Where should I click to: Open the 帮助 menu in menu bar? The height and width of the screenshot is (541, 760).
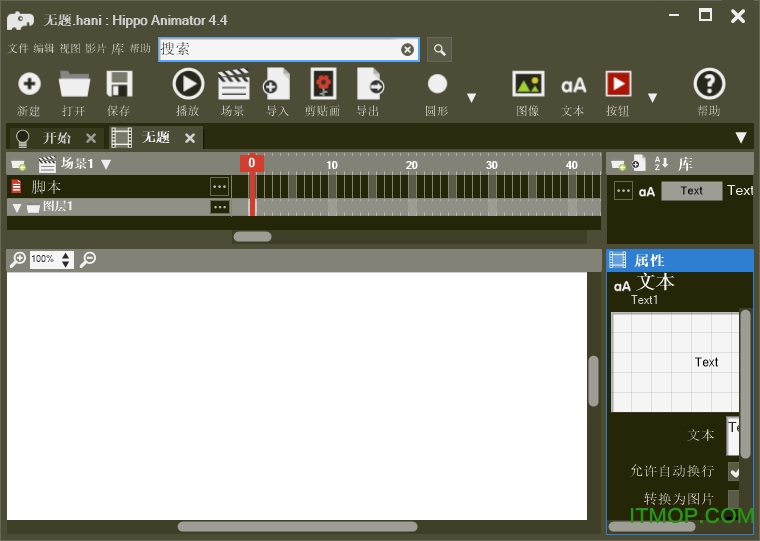point(141,48)
